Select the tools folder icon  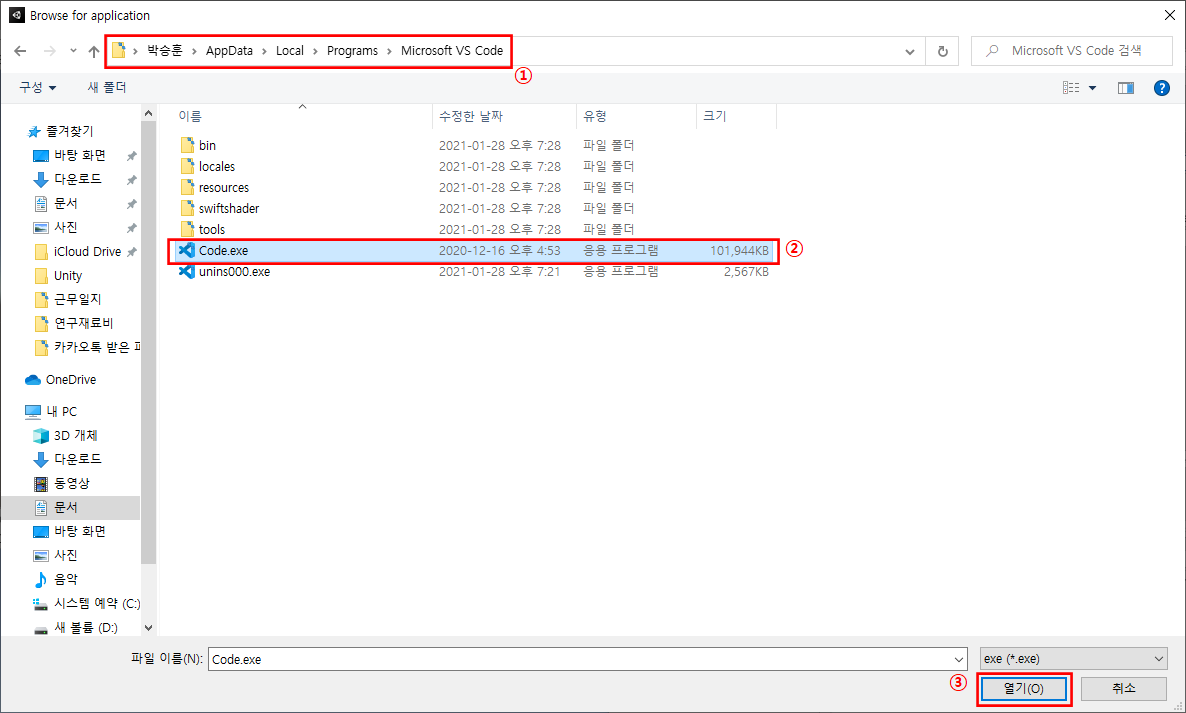pyautogui.click(x=187, y=229)
